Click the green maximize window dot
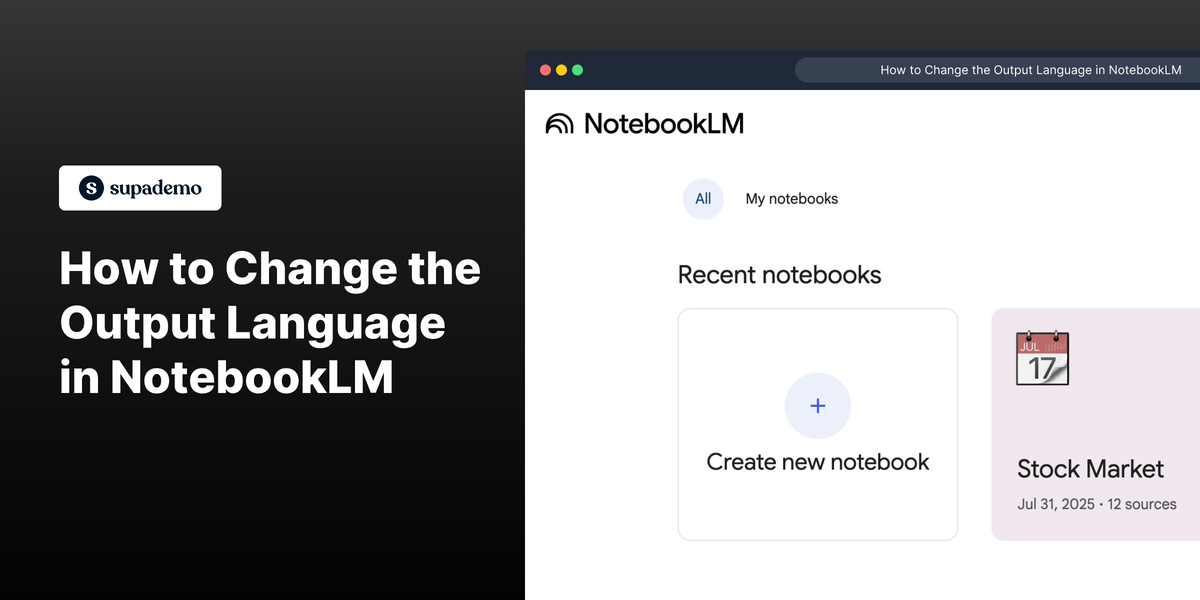1200x600 pixels. coord(577,70)
